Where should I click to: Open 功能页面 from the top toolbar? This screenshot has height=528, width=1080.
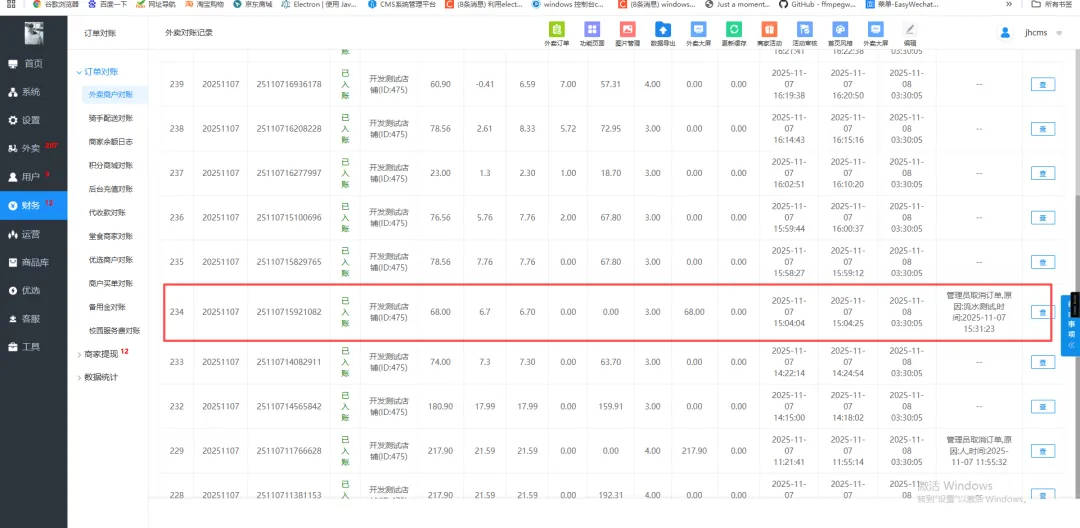tap(592, 34)
